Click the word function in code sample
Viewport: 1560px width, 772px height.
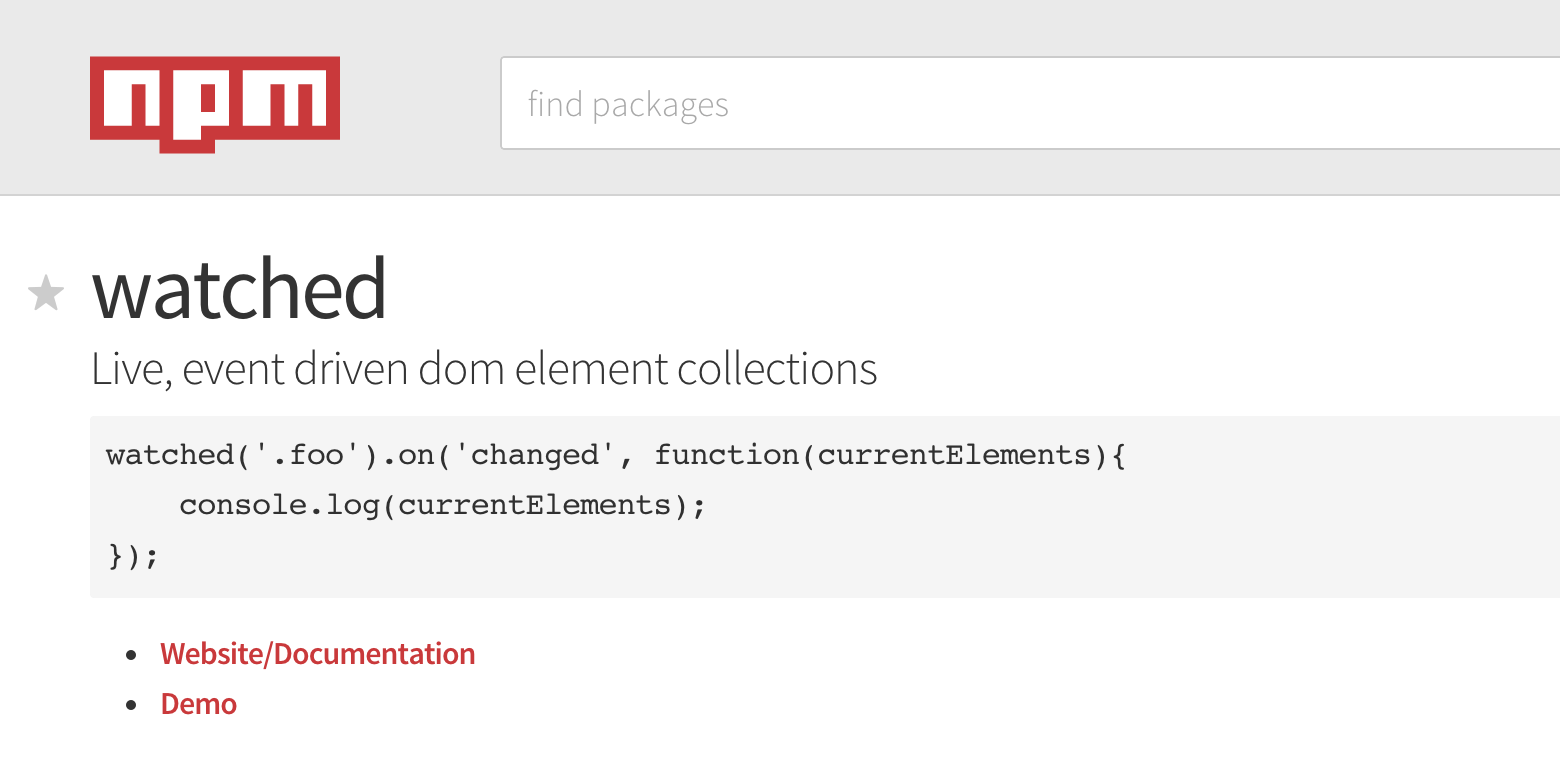click(725, 456)
